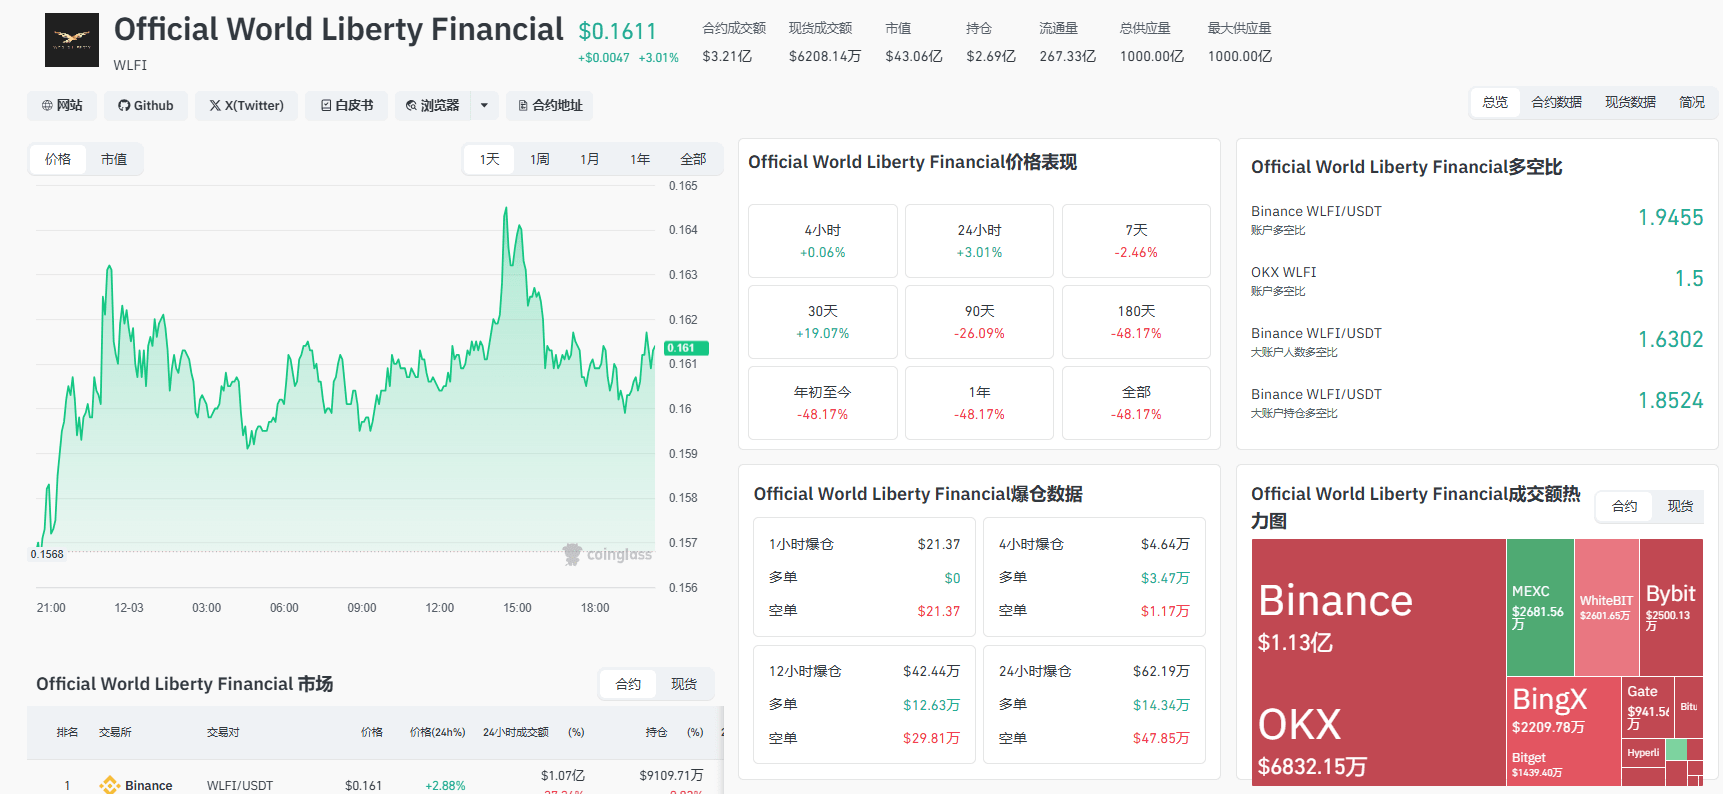1723x794 pixels.
Task: Switch chart to 市值 market cap view
Action: (114, 159)
